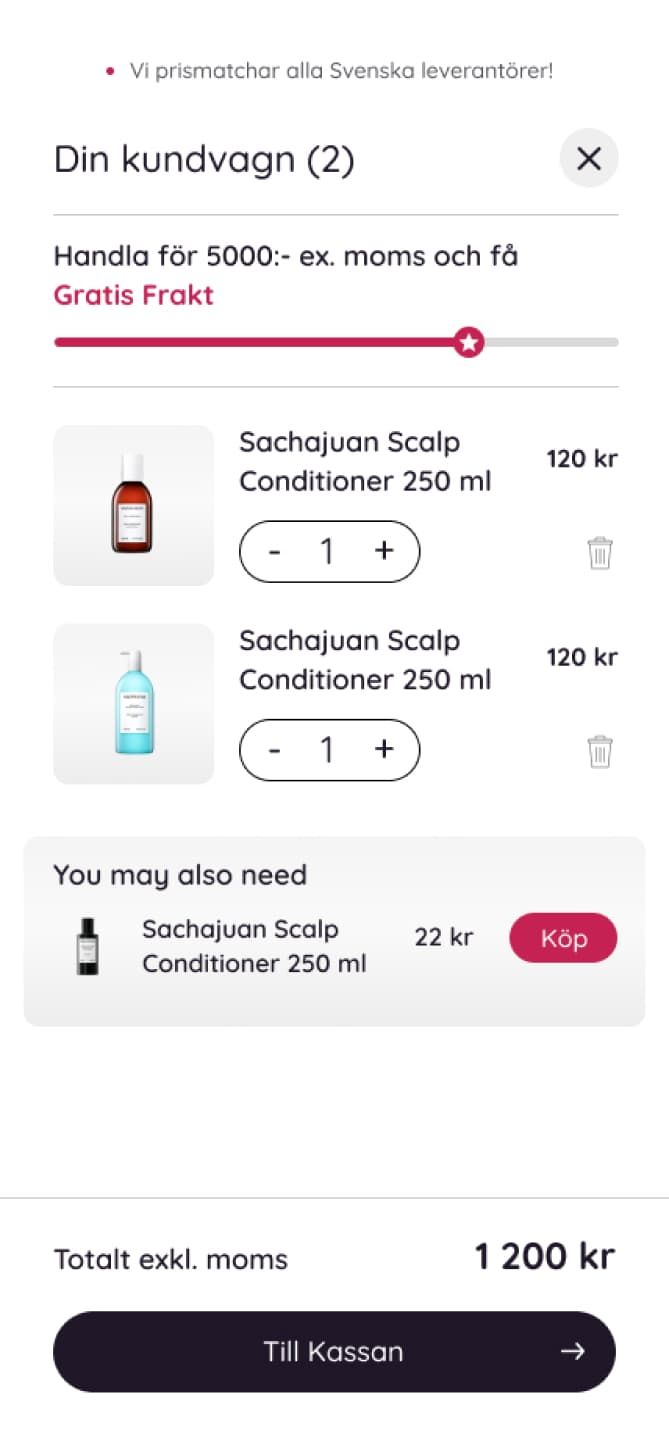
Task: Delete the first cart item using the trash icon
Action: (600, 553)
